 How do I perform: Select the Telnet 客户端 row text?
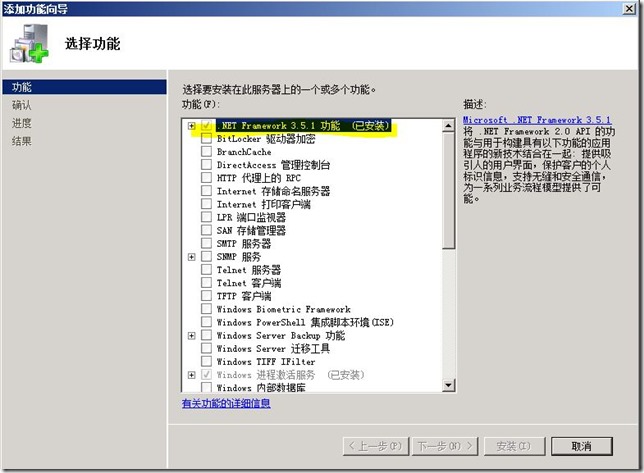pos(249,283)
